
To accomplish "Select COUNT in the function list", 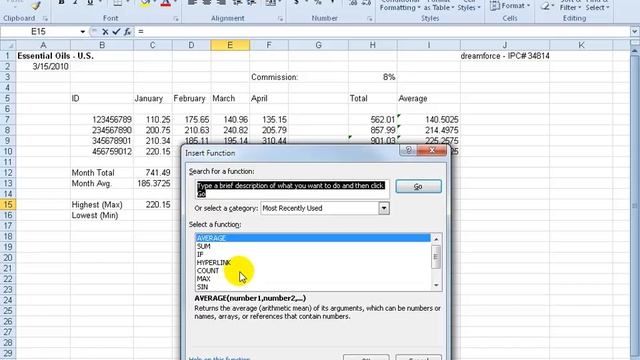I will point(313,271).
